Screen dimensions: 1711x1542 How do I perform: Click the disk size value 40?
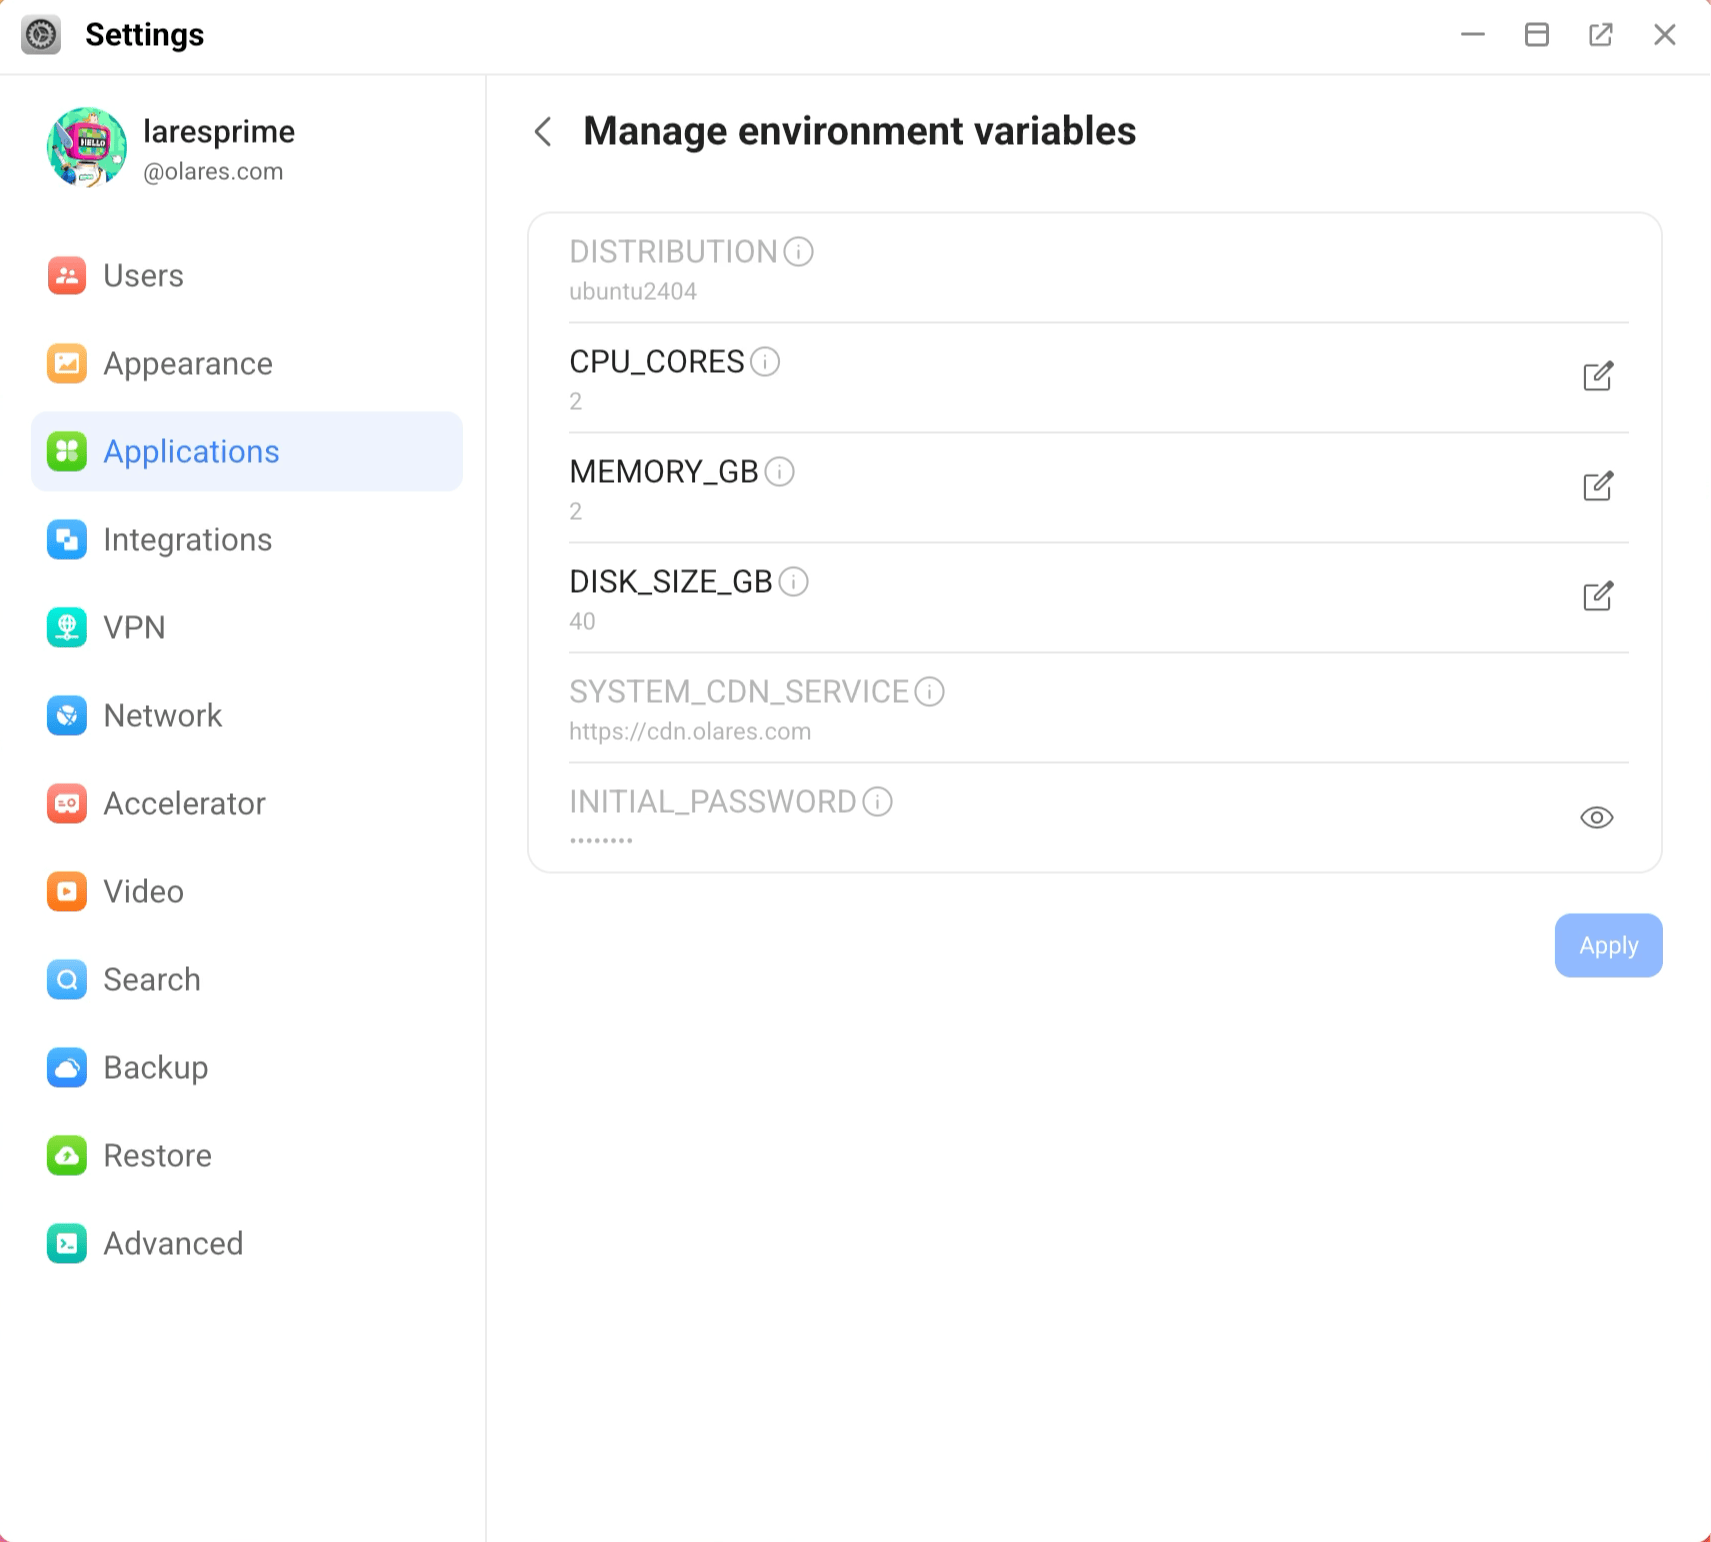tap(582, 621)
